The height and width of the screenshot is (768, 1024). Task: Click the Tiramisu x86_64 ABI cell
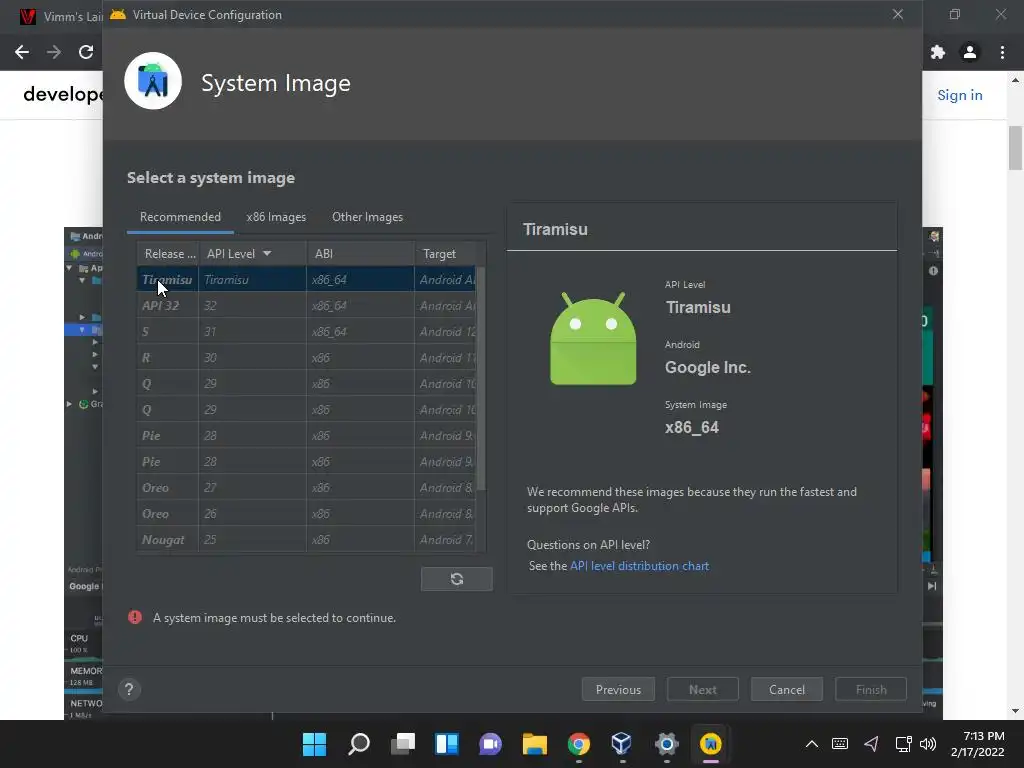coord(360,280)
